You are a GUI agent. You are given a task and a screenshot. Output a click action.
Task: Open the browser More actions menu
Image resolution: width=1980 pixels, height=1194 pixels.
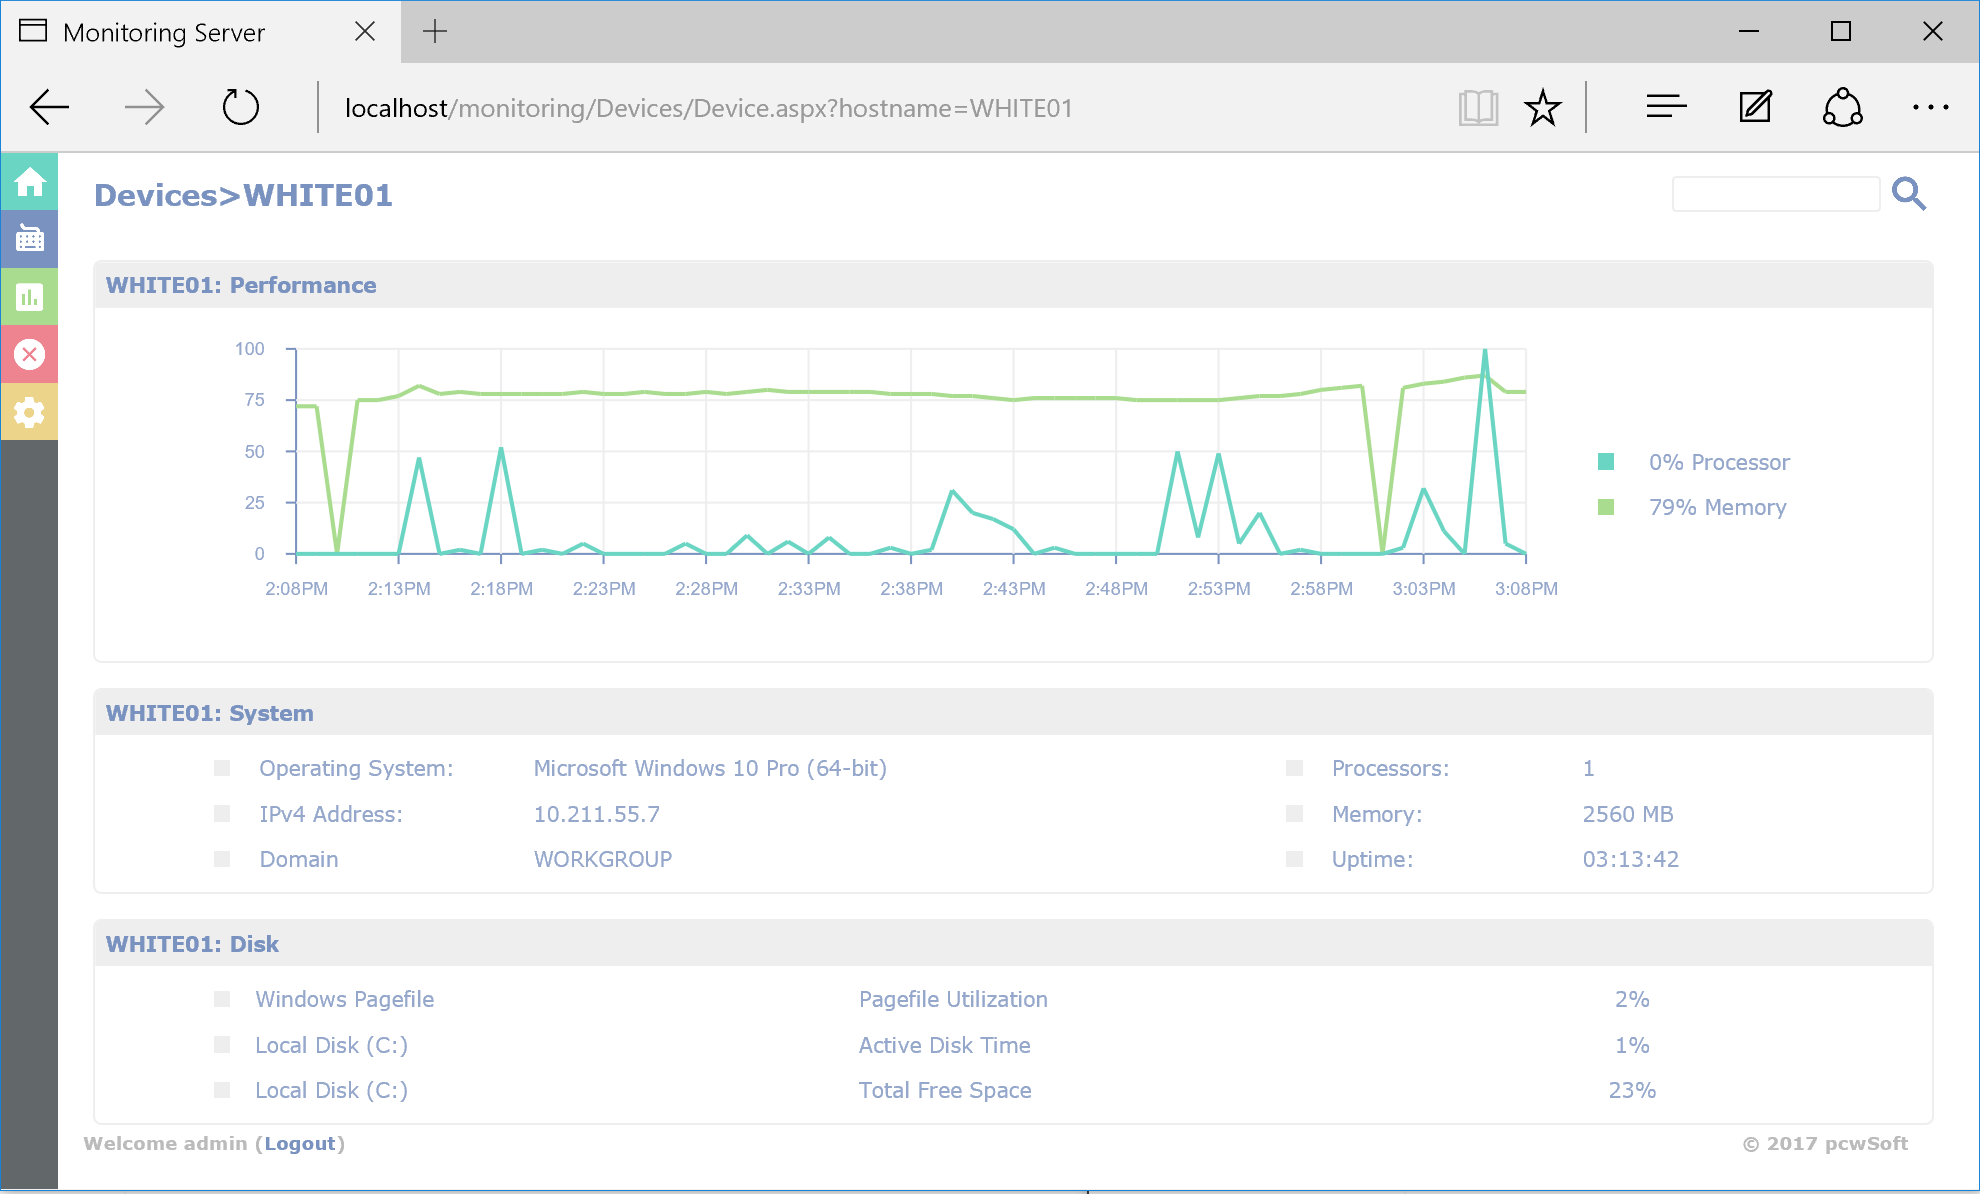pos(1930,107)
